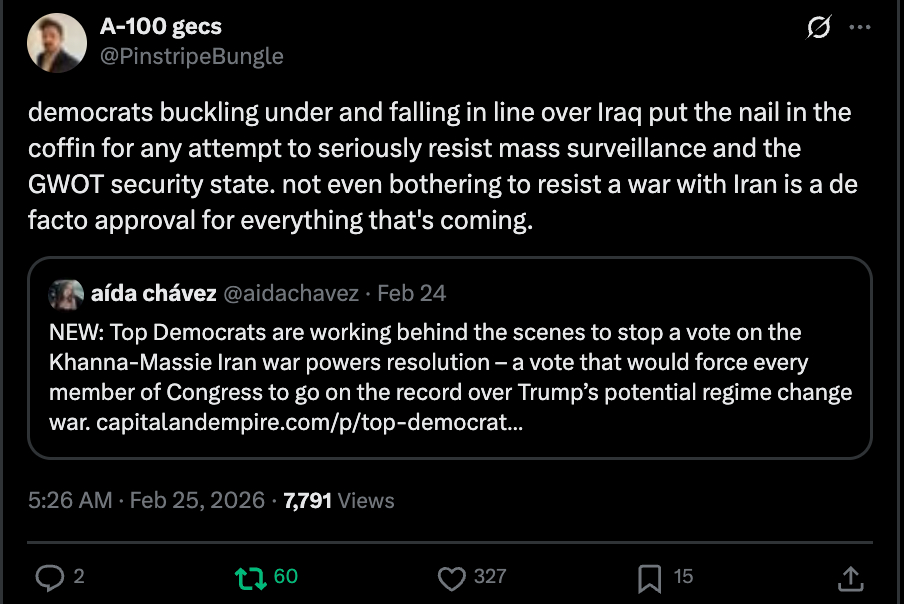This screenshot has width=904, height=604.
Task: Click the 327 likes count
Action: (x=490, y=577)
